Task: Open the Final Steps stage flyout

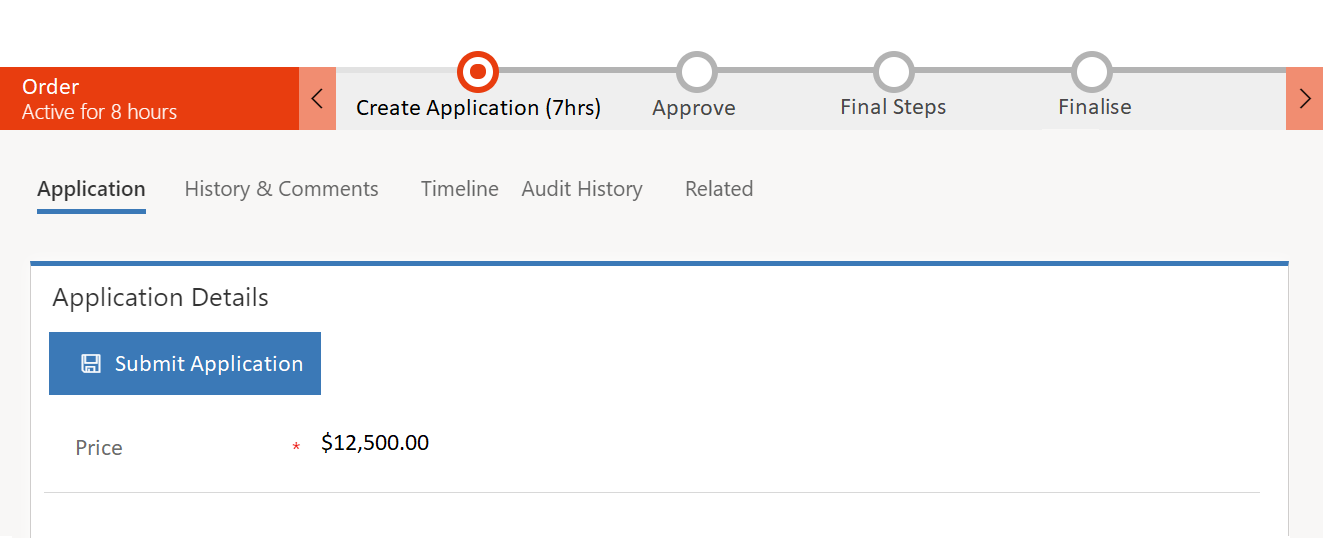Action: point(893,107)
